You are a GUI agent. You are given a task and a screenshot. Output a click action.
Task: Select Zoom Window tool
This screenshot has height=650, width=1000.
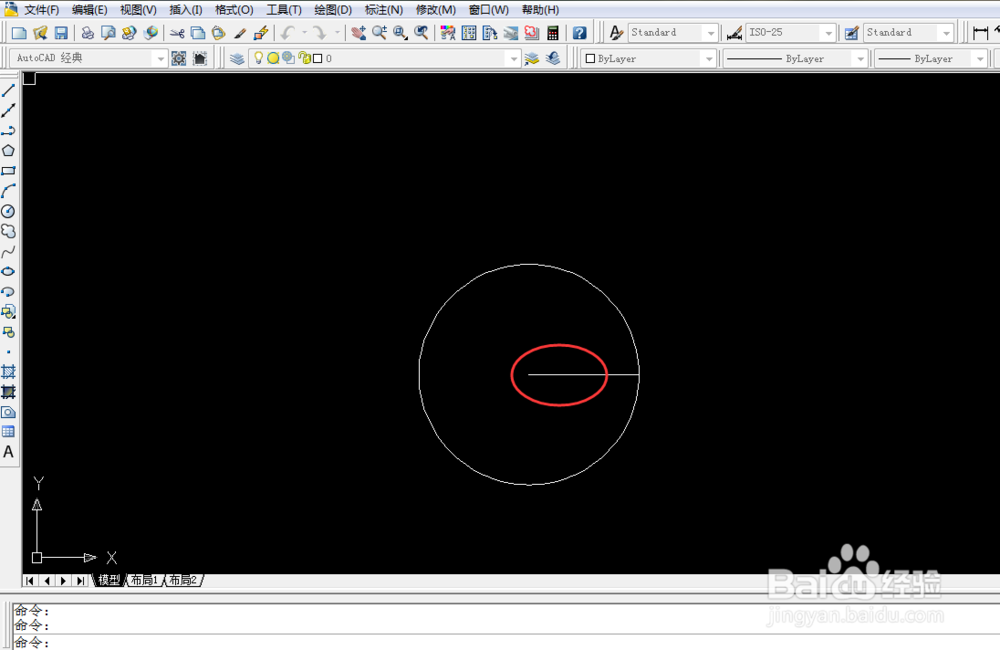tap(401, 33)
